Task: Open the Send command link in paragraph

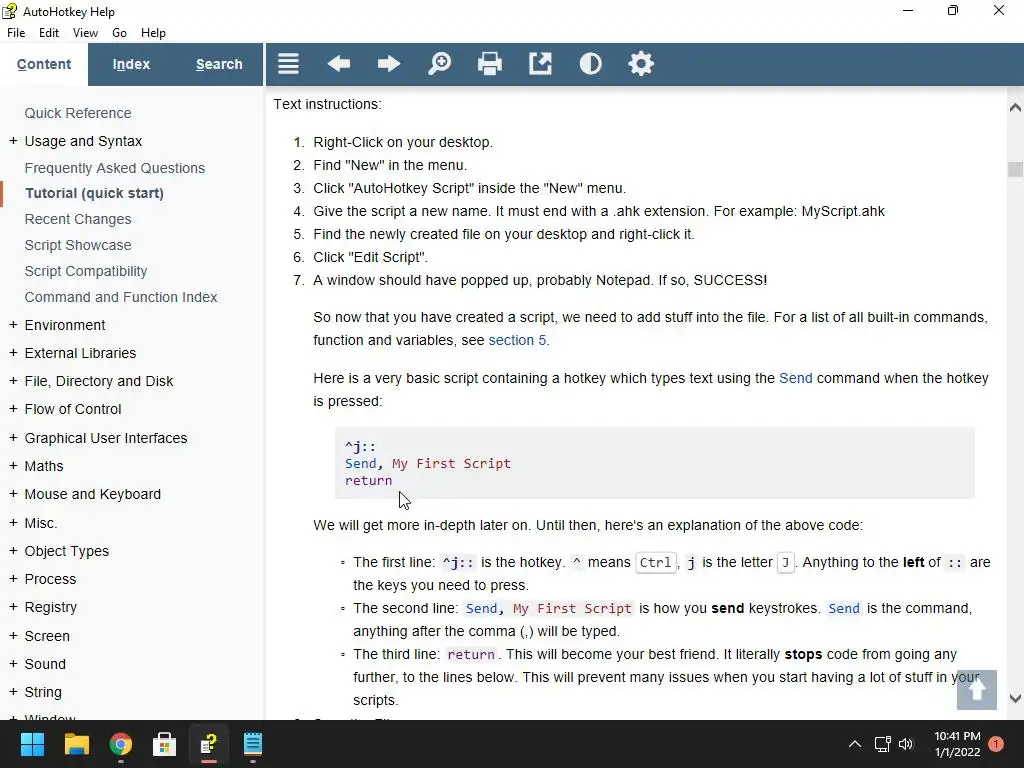Action: [795, 378]
